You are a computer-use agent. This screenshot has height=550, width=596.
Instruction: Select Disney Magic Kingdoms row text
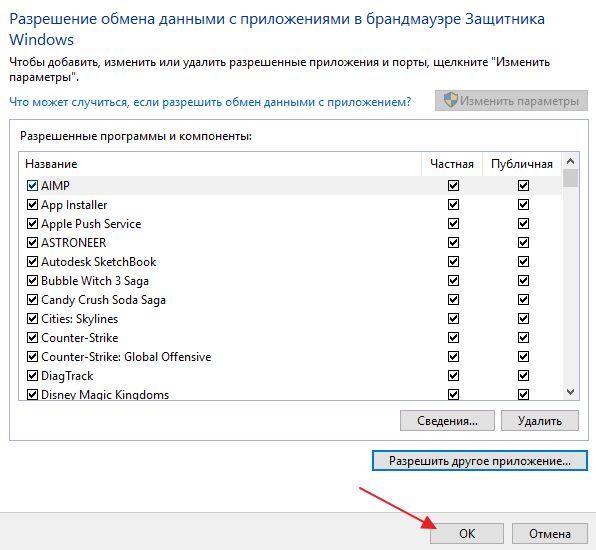105,394
